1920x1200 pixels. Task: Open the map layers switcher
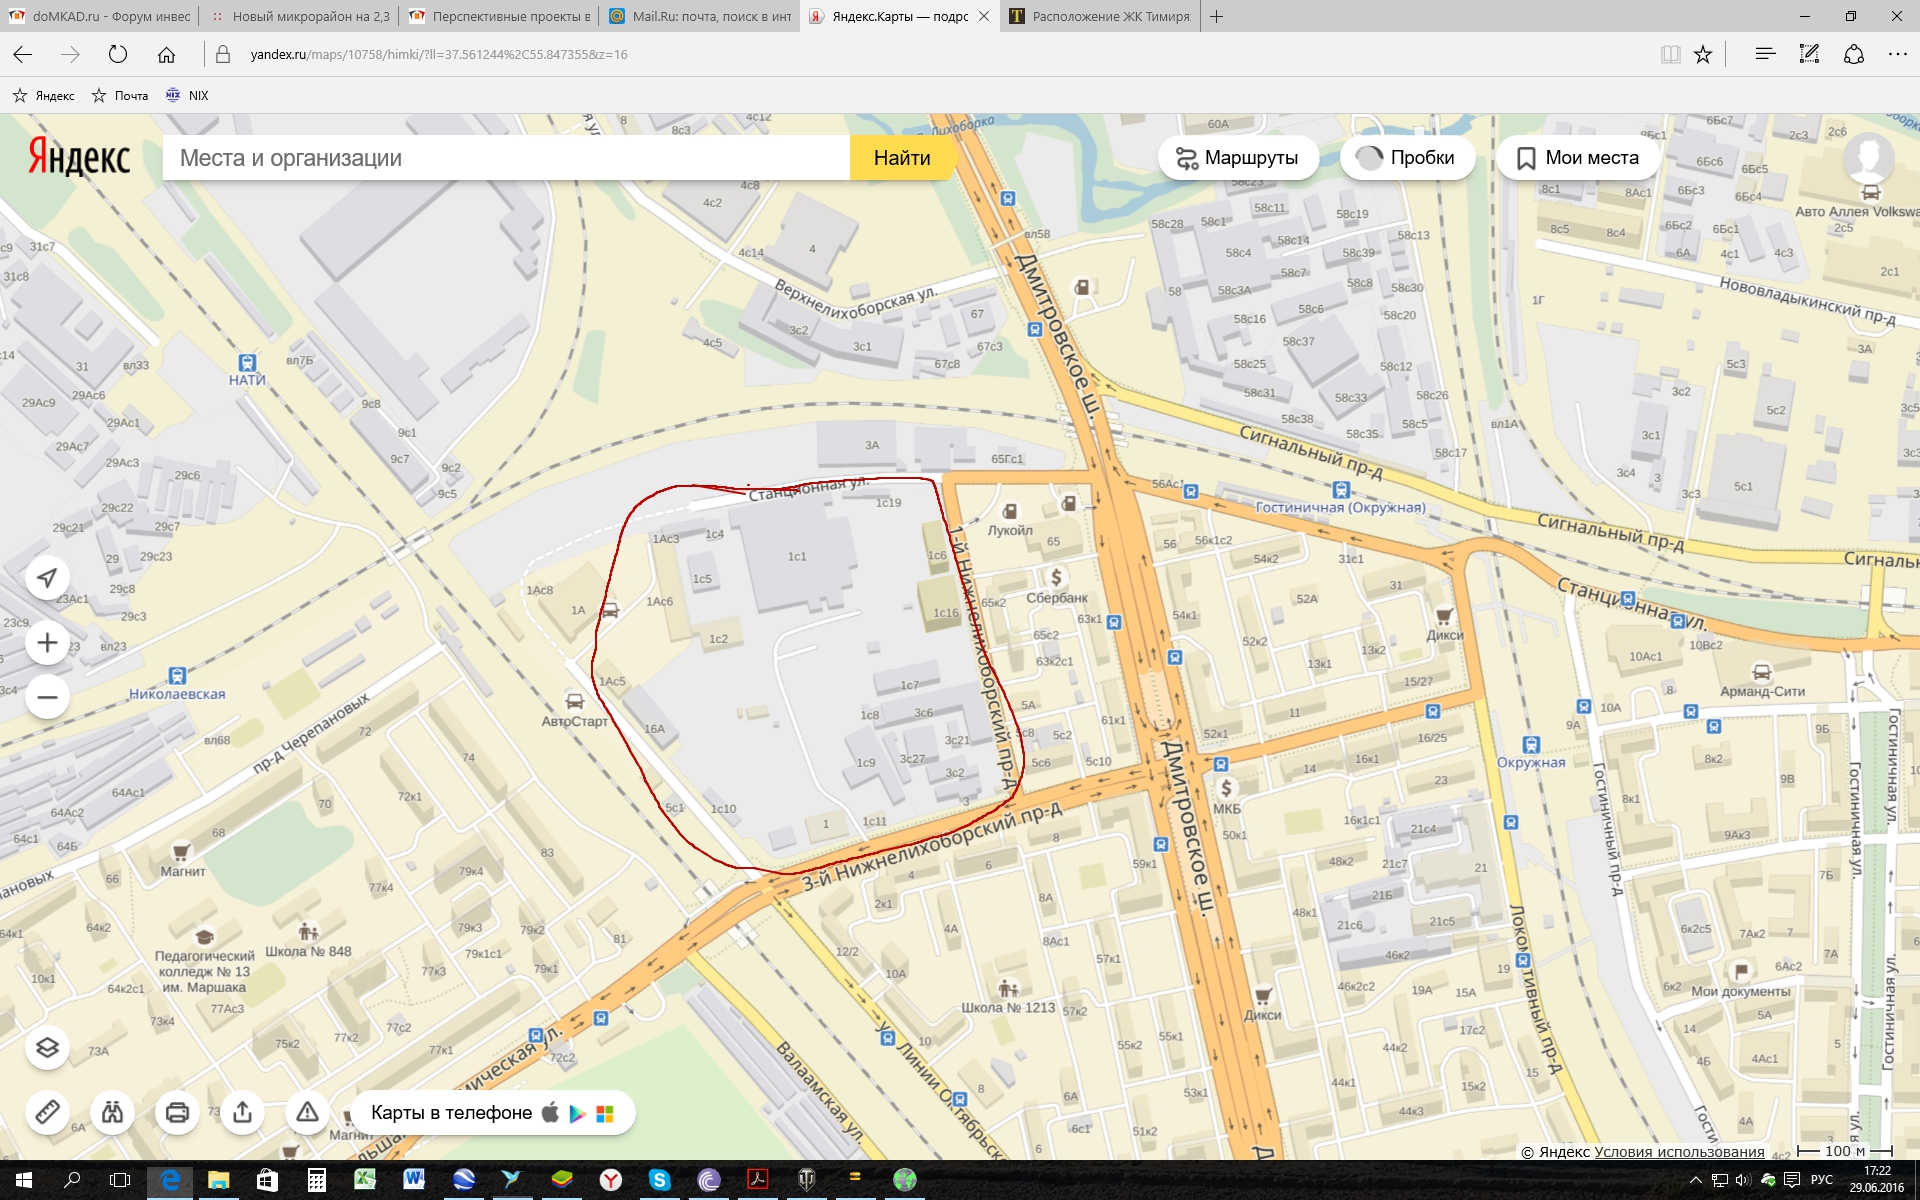coord(47,1047)
